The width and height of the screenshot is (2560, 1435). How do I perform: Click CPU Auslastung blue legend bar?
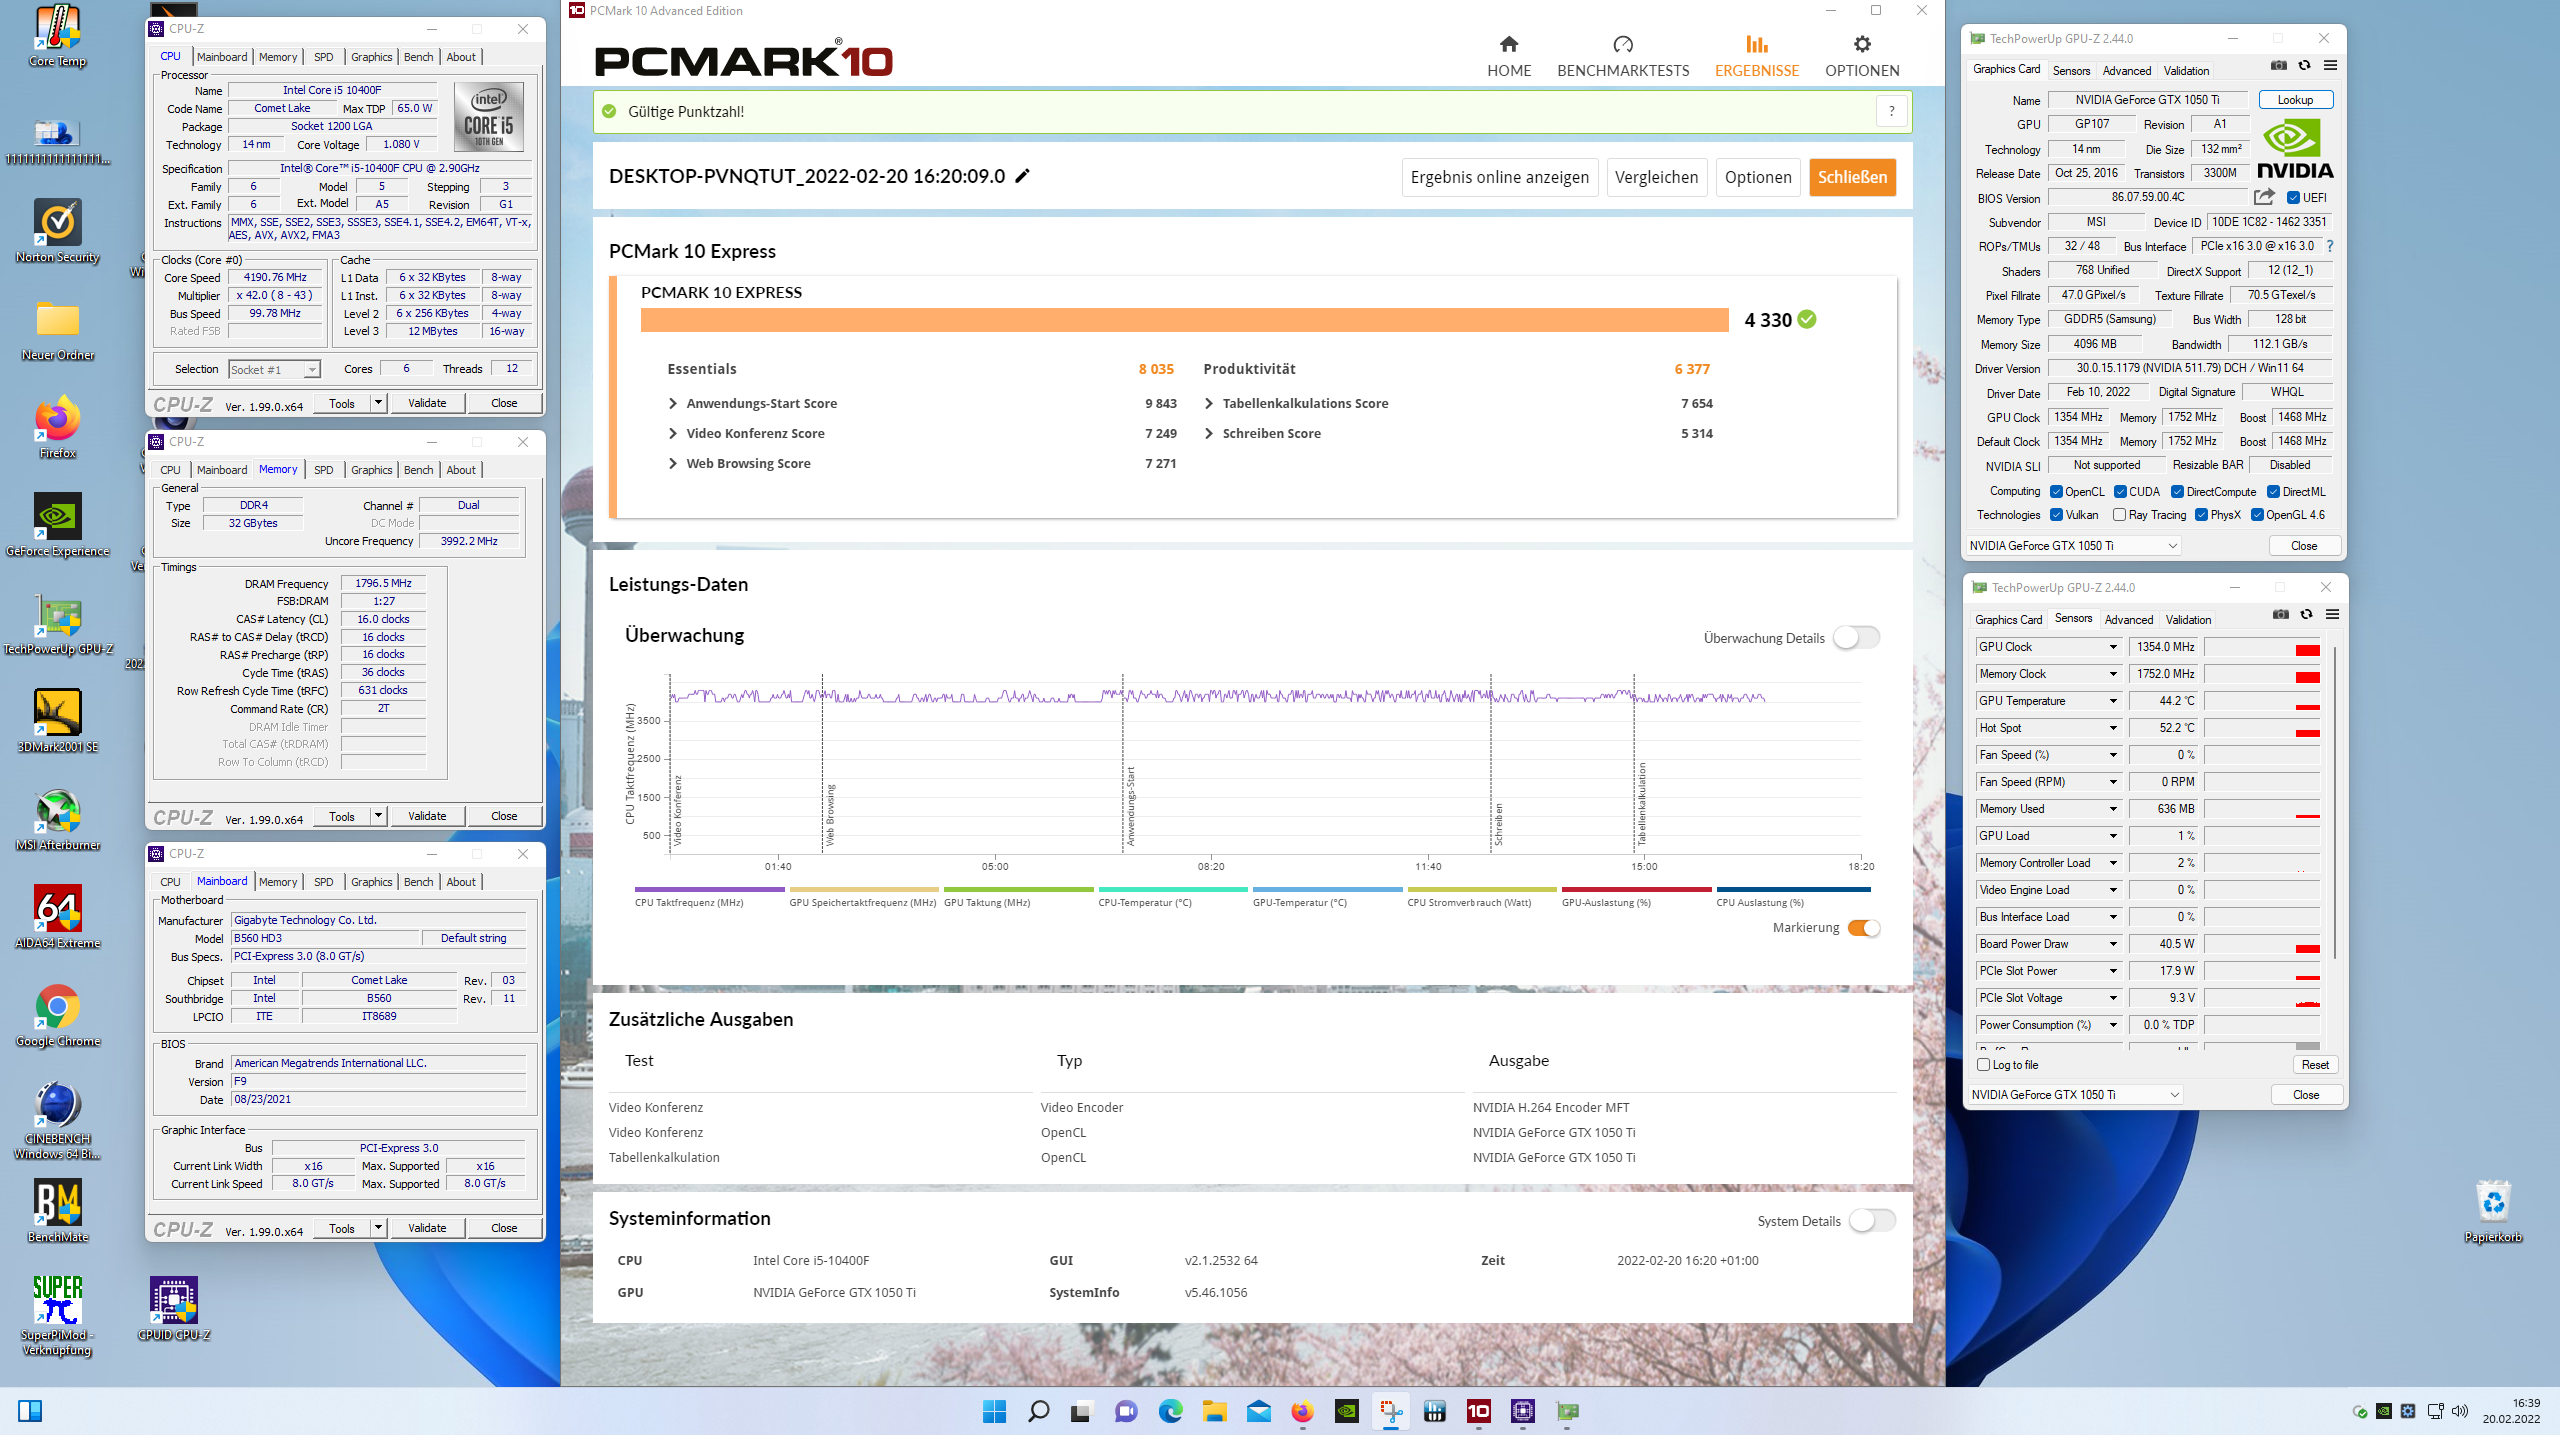1793,889
